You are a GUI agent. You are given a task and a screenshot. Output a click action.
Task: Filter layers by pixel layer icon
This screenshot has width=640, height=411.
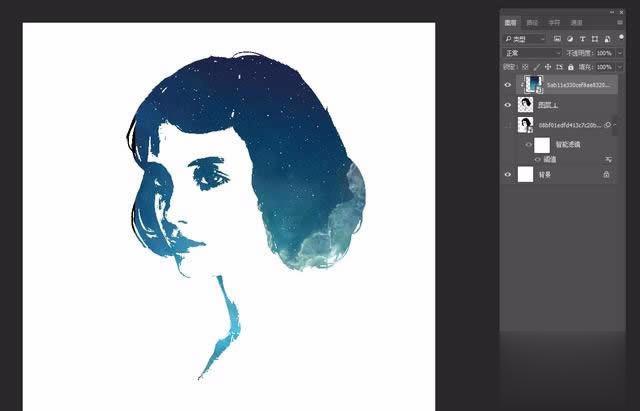(x=557, y=39)
